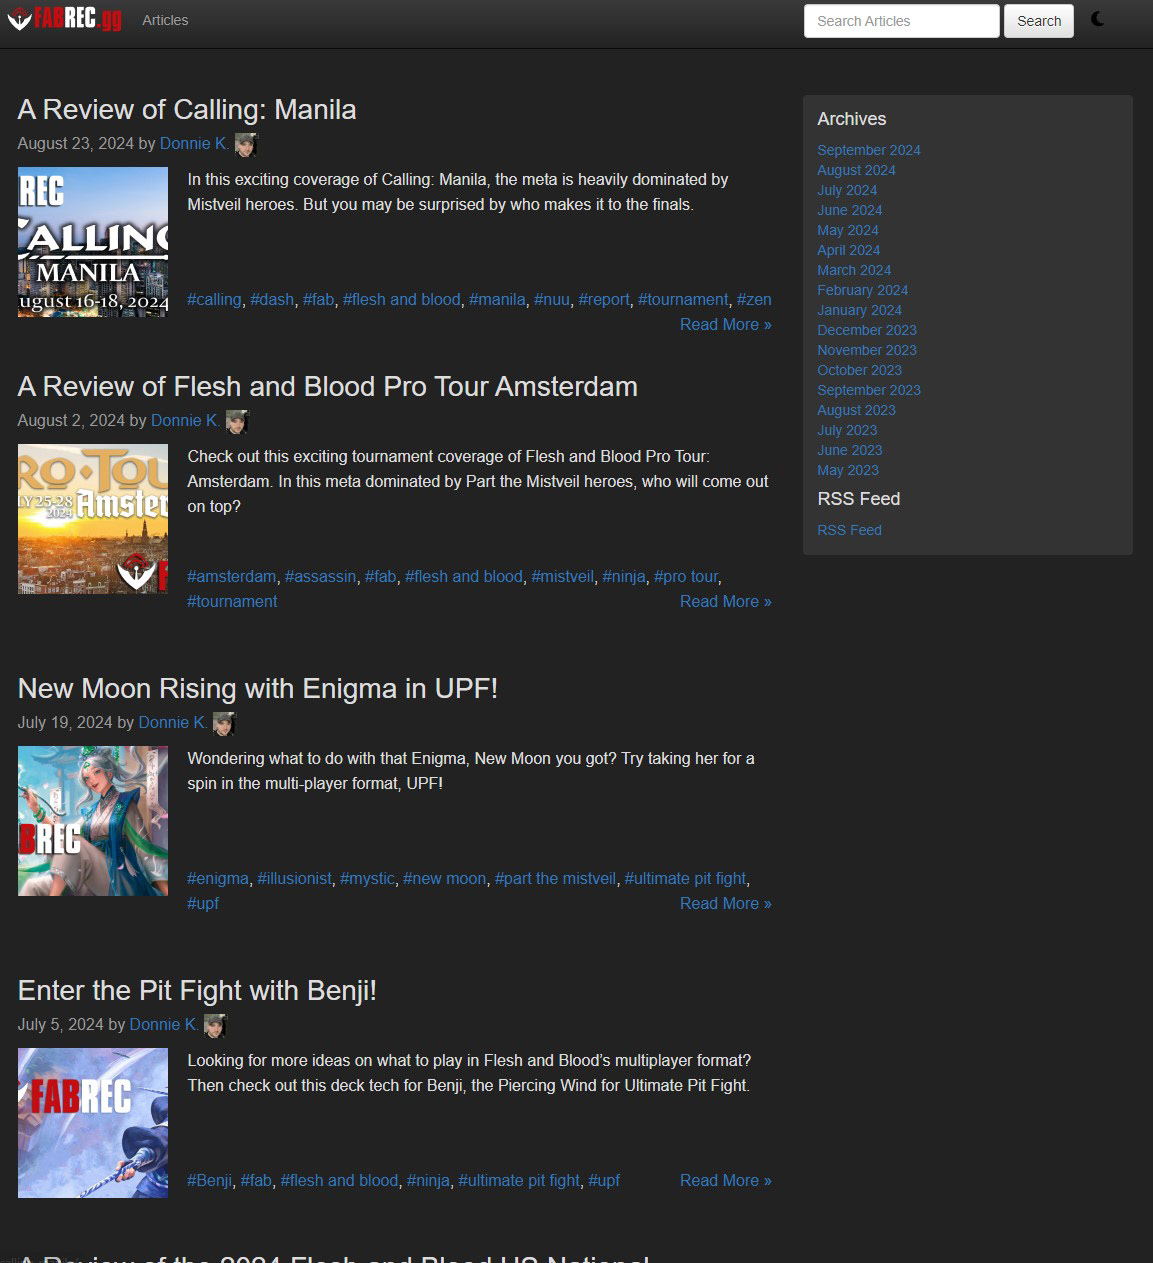Read More on the Benji Pit Fight article

coord(725,1180)
